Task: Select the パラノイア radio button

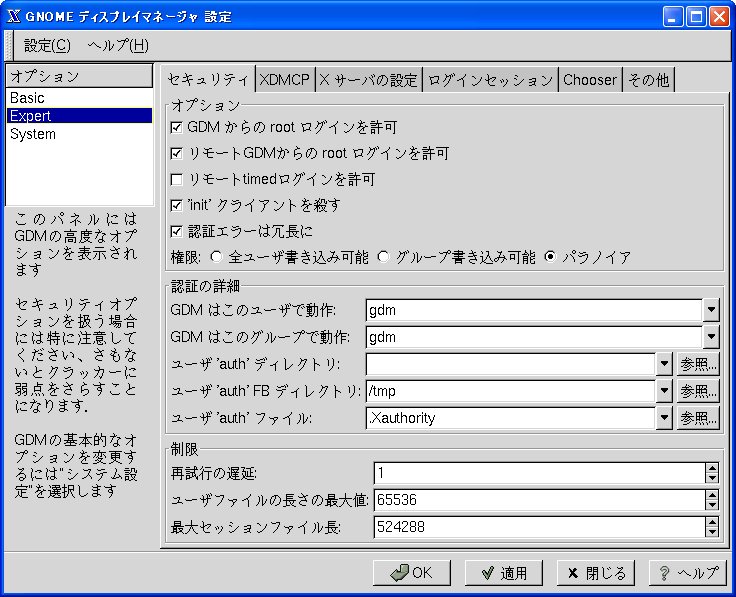Action: 550,257
